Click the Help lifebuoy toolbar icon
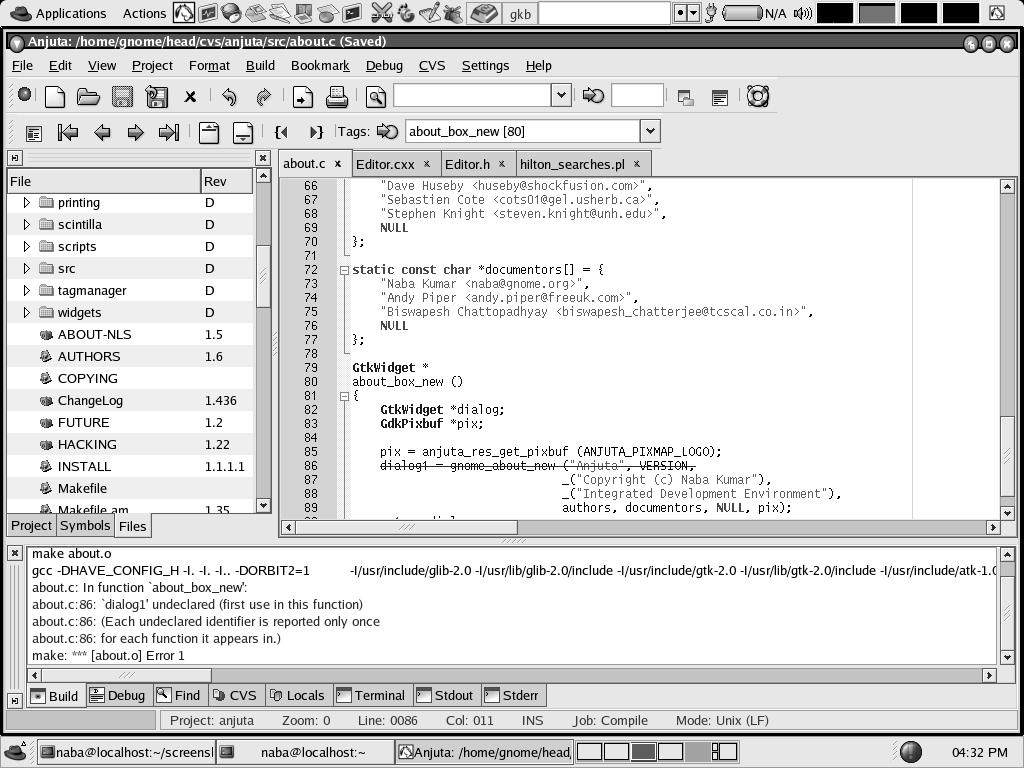The width and height of the screenshot is (1024, 768). coord(758,97)
